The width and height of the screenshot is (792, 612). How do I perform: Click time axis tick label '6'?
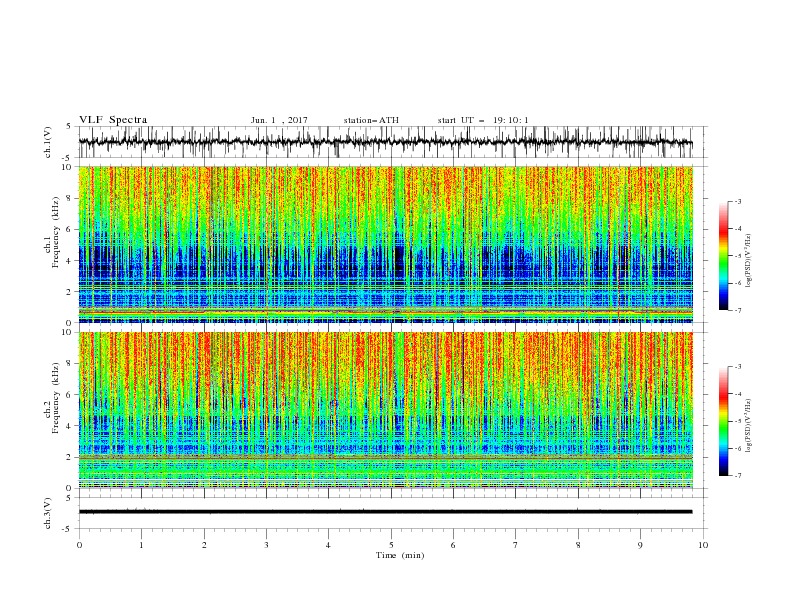click(453, 545)
